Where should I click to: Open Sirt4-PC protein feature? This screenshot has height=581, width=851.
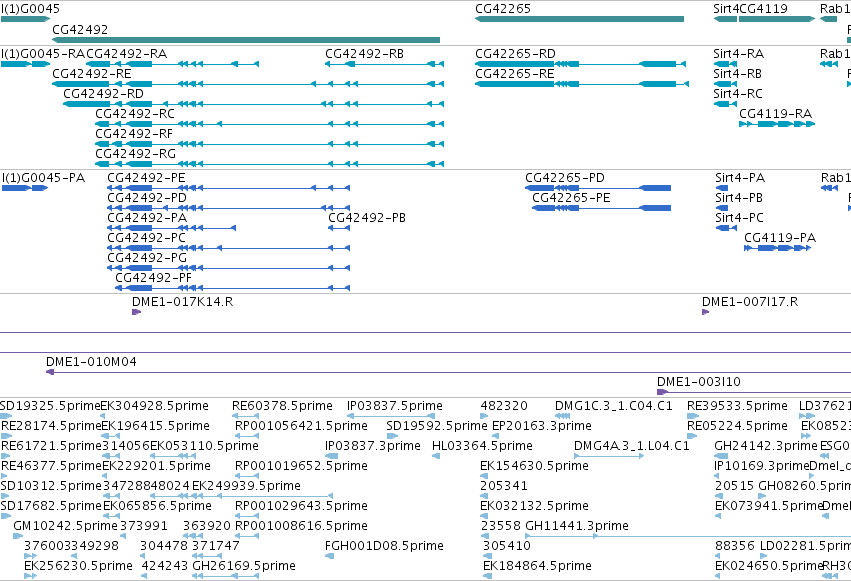(x=726, y=228)
